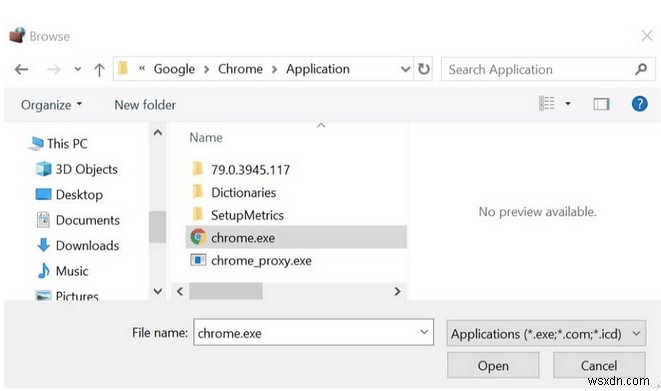Click the horizontal scrollbar thumb
The width and height of the screenshot is (661, 391).
(x=226, y=291)
